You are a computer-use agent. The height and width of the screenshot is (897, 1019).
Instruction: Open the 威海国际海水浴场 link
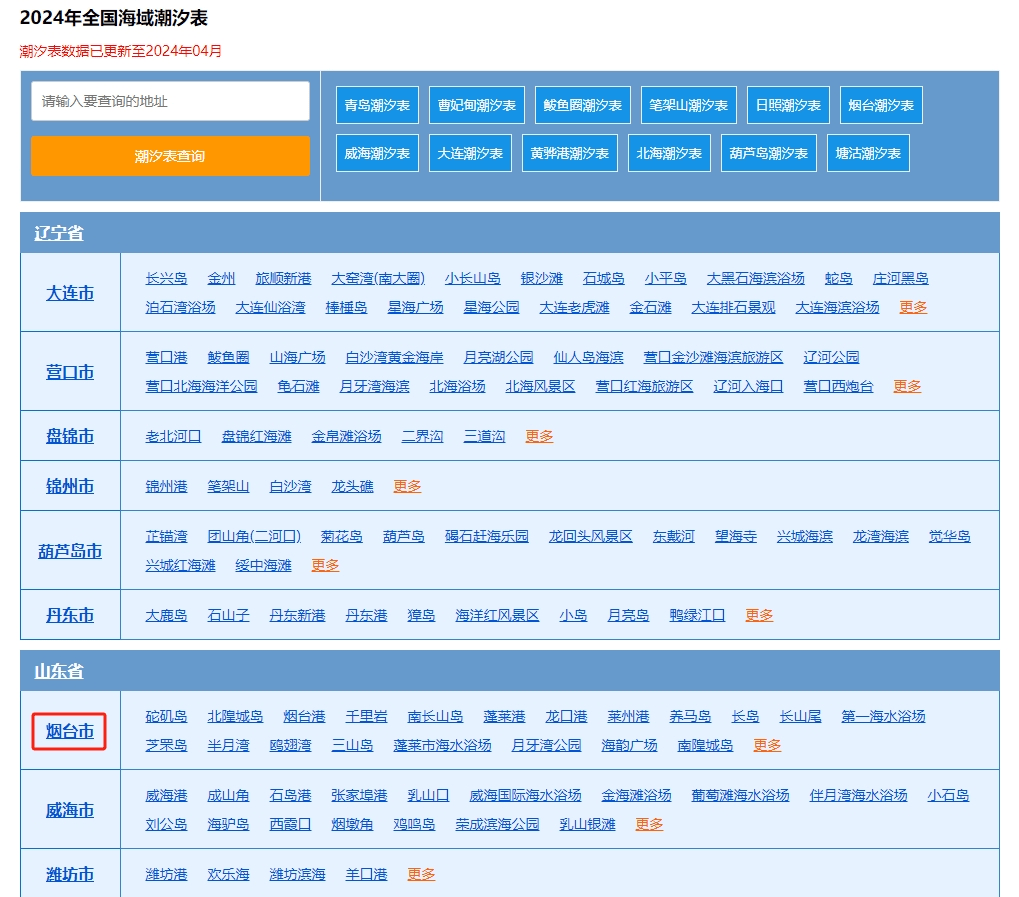point(525,795)
